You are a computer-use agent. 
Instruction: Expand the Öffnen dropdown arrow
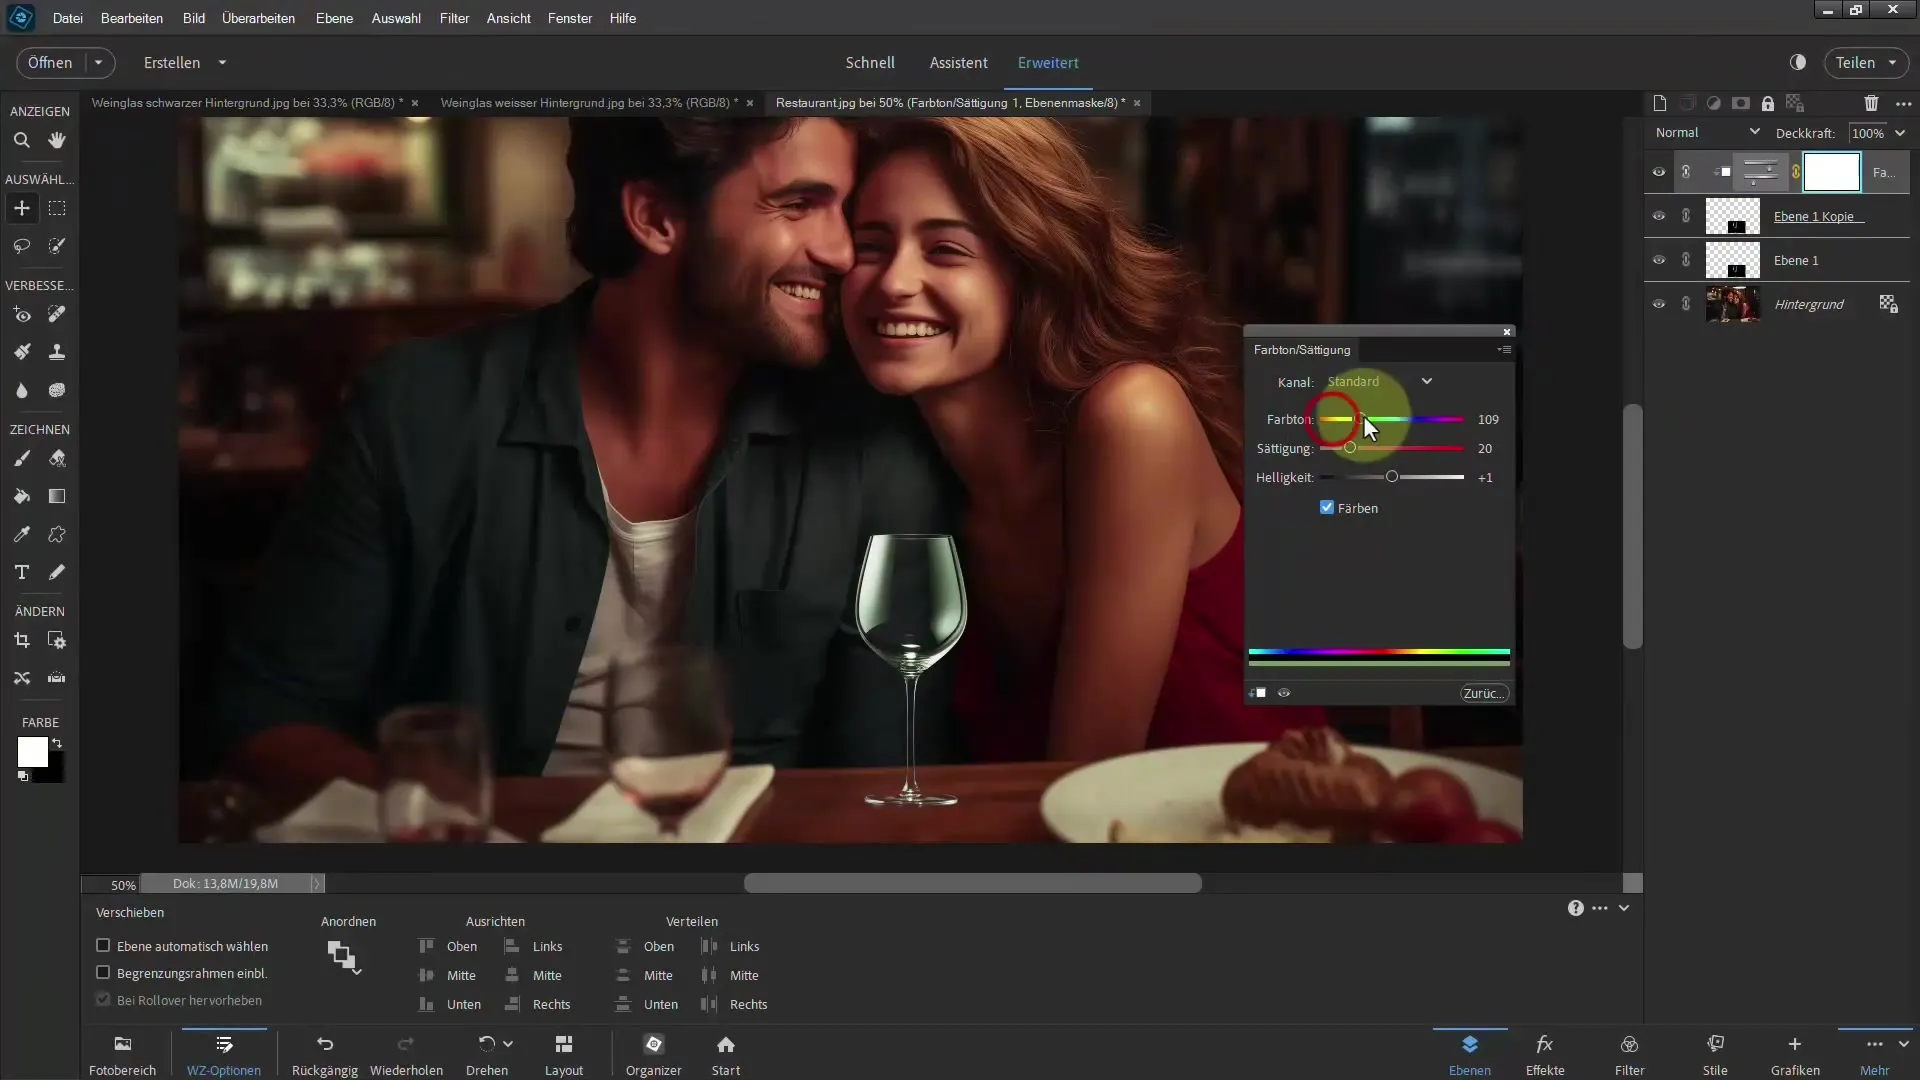98,62
